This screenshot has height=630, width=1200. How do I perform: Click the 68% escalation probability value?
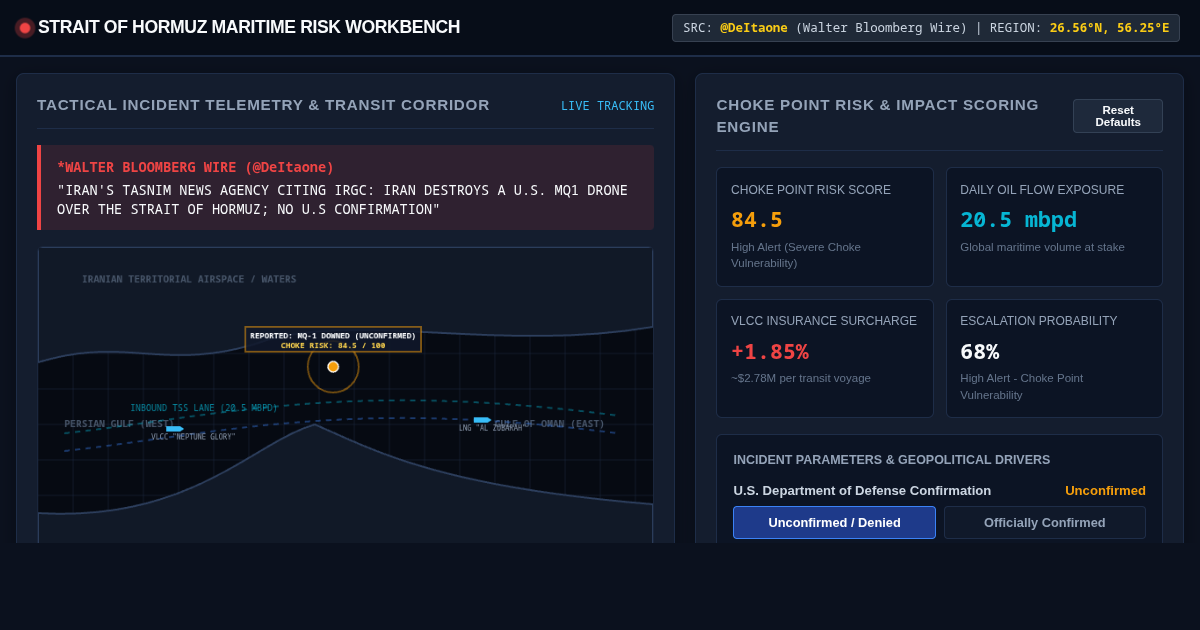(980, 352)
